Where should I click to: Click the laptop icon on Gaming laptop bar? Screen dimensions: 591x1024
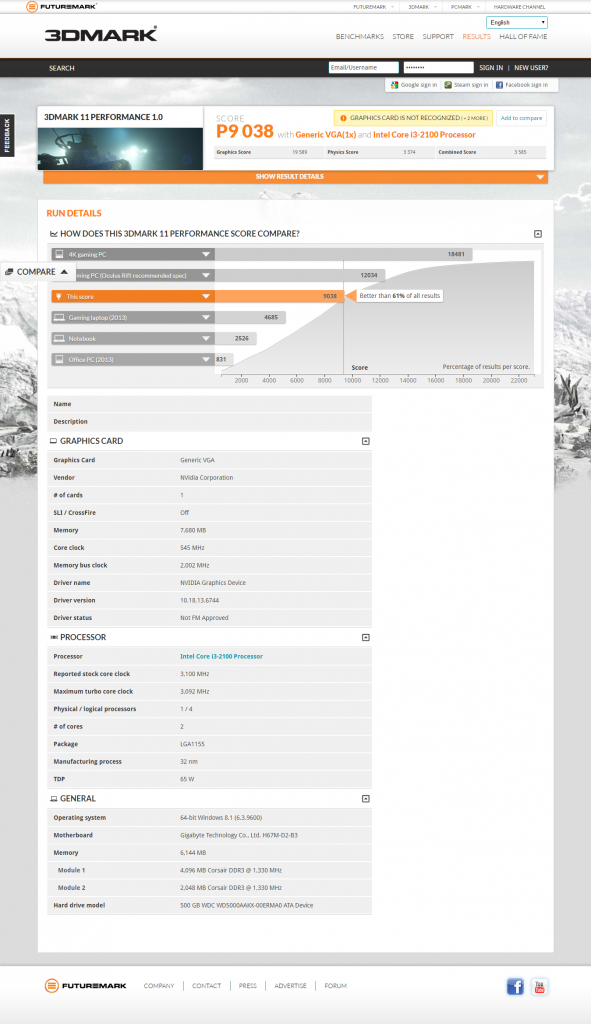59,317
